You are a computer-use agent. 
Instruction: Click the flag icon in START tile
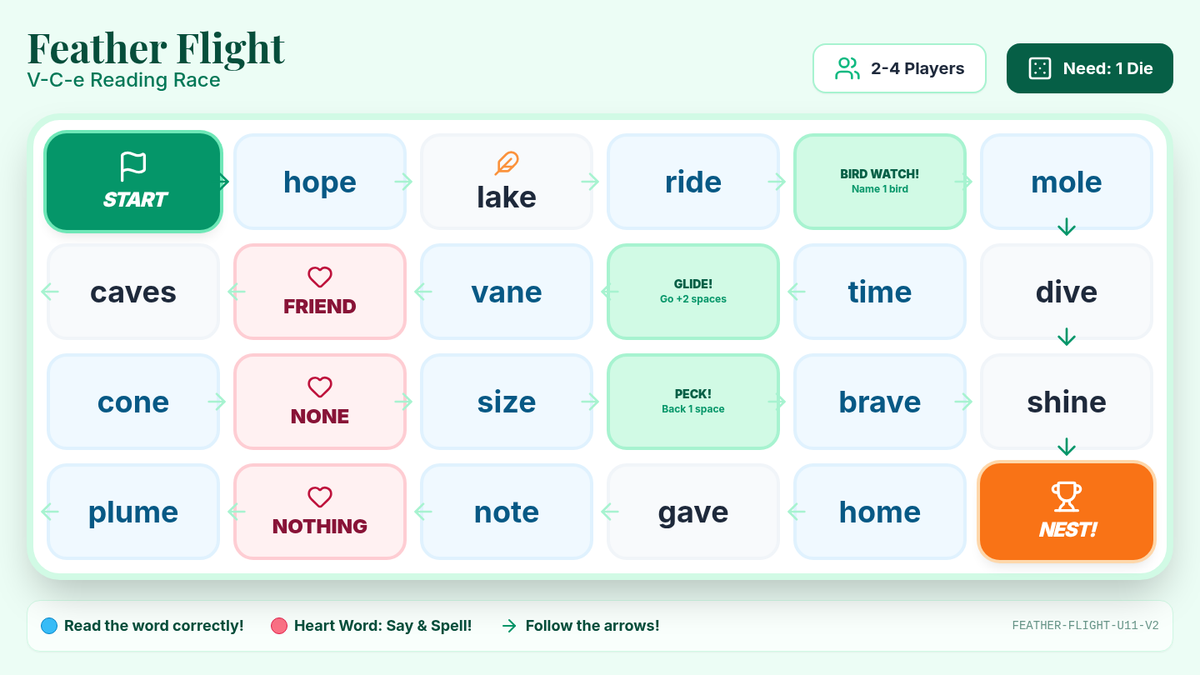133,165
